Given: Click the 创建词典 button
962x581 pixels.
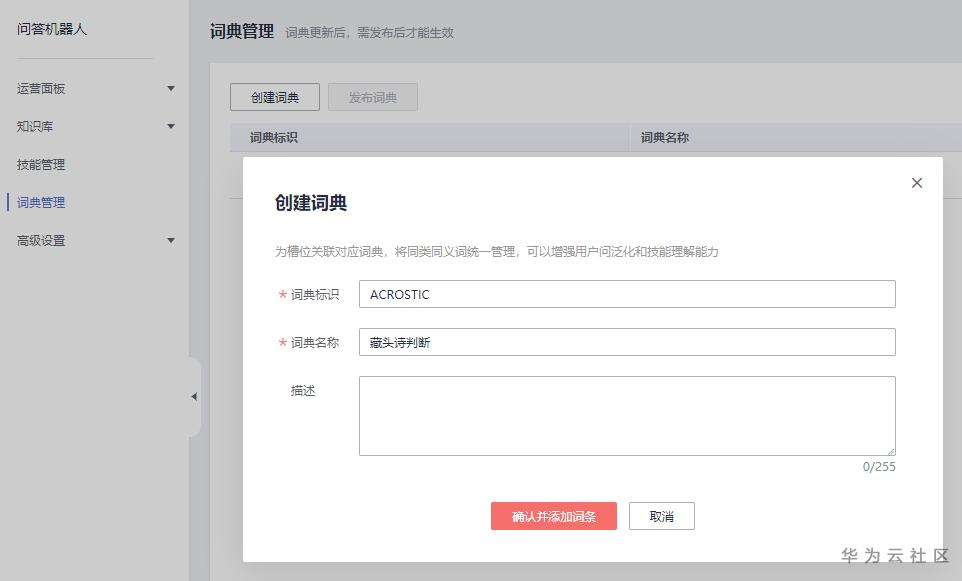Looking at the screenshot, I should [275, 97].
